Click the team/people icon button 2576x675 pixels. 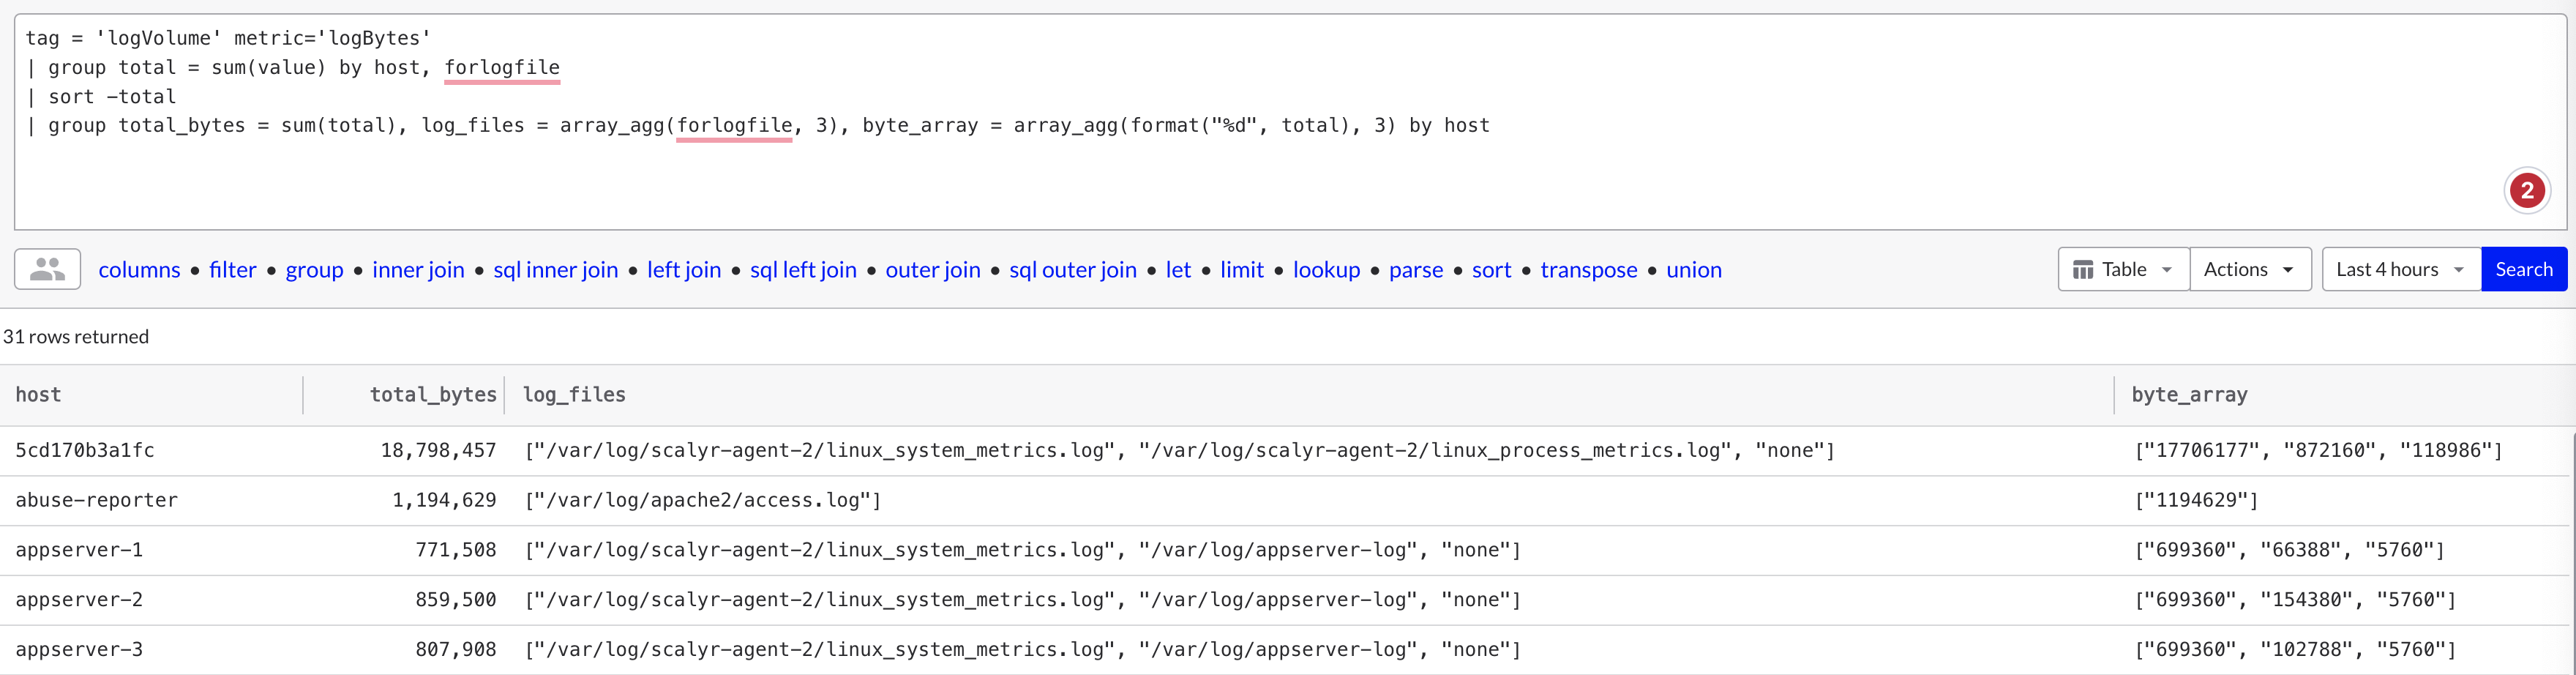47,269
